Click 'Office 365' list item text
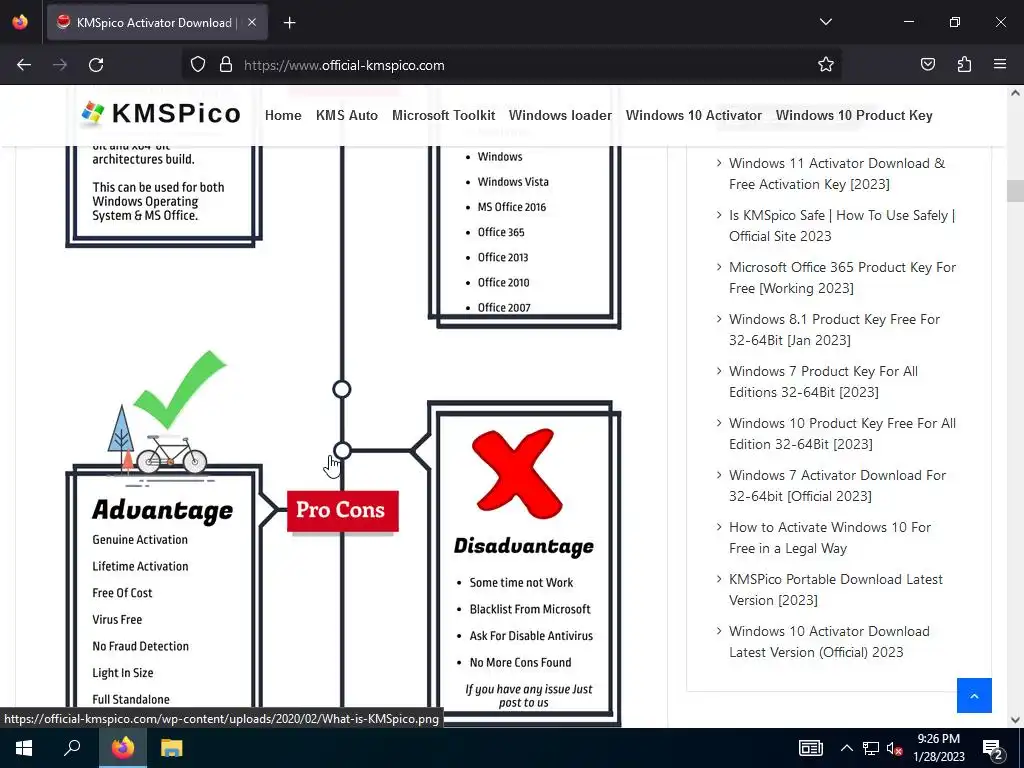The height and width of the screenshot is (768, 1024). [x=501, y=232]
